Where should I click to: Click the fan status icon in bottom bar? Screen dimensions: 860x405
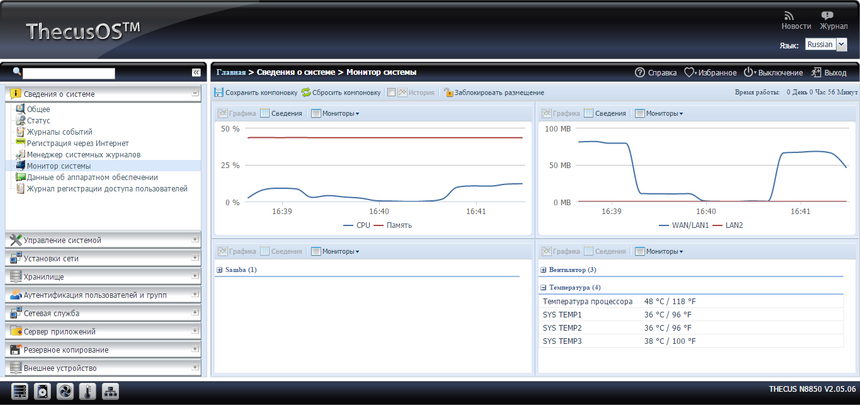[x=65, y=392]
